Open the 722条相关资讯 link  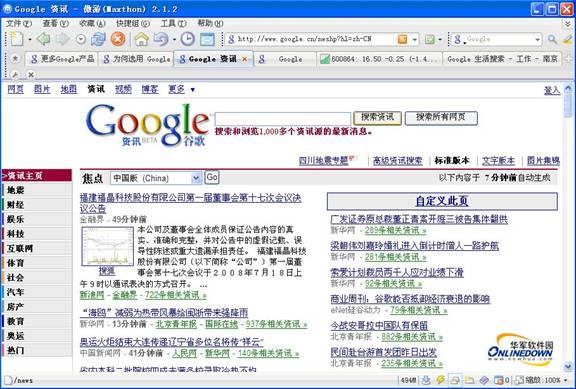pyautogui.click(x=176, y=295)
